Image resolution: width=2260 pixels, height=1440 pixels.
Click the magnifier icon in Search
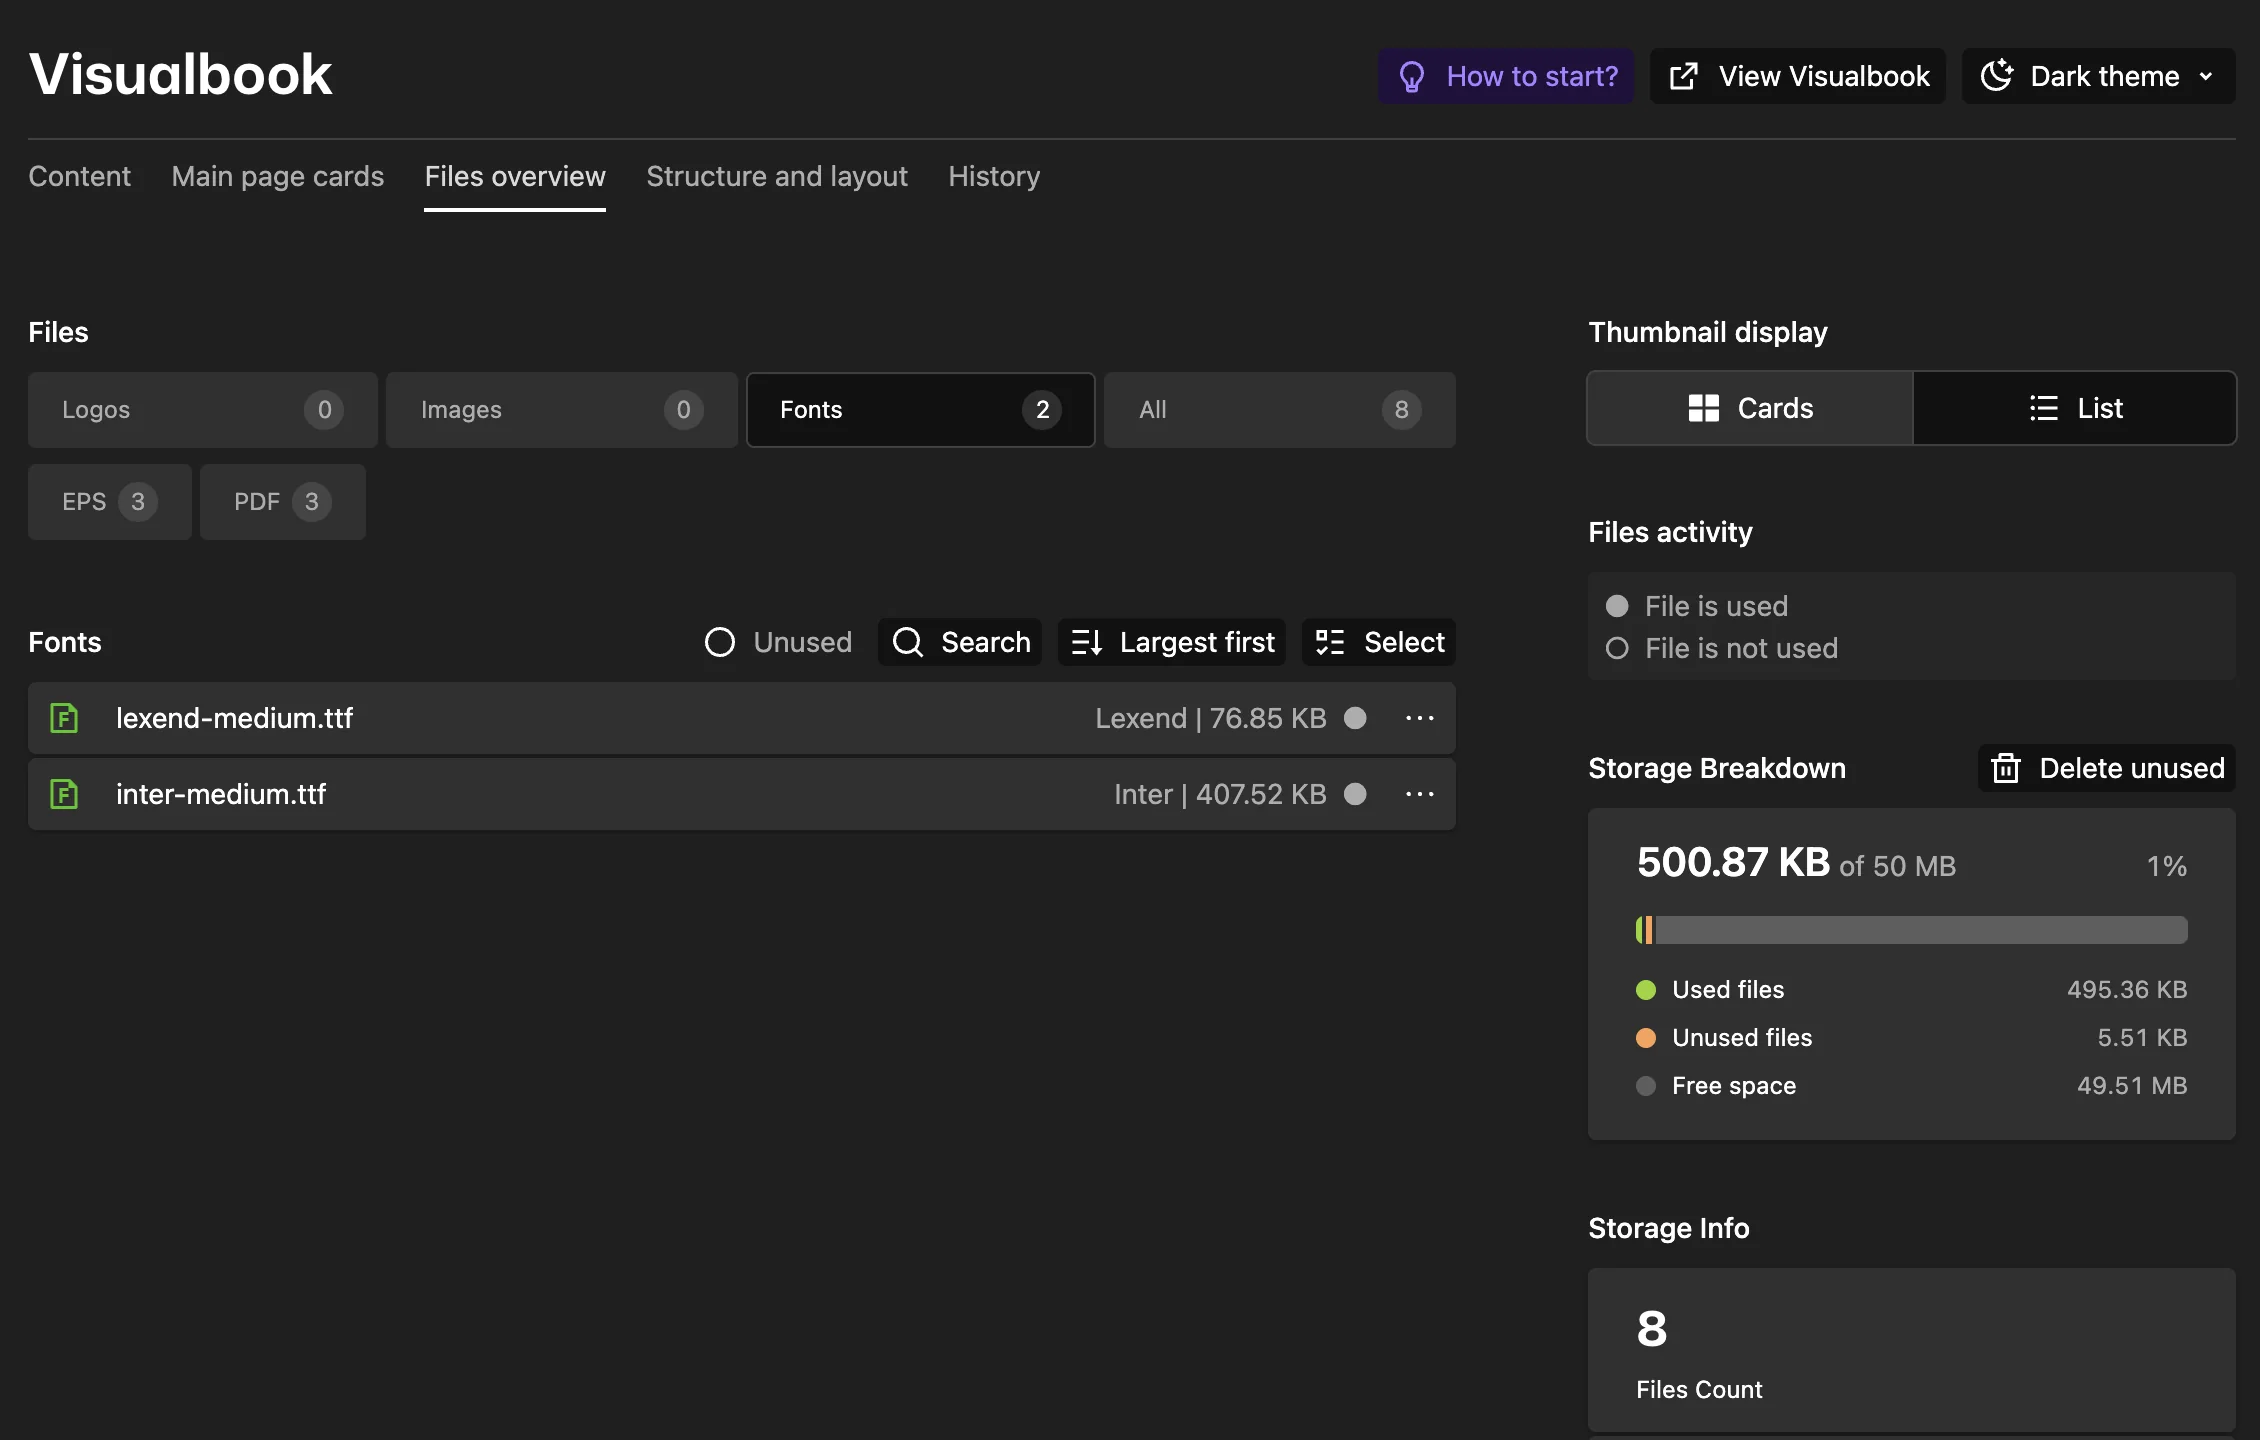pyautogui.click(x=907, y=642)
